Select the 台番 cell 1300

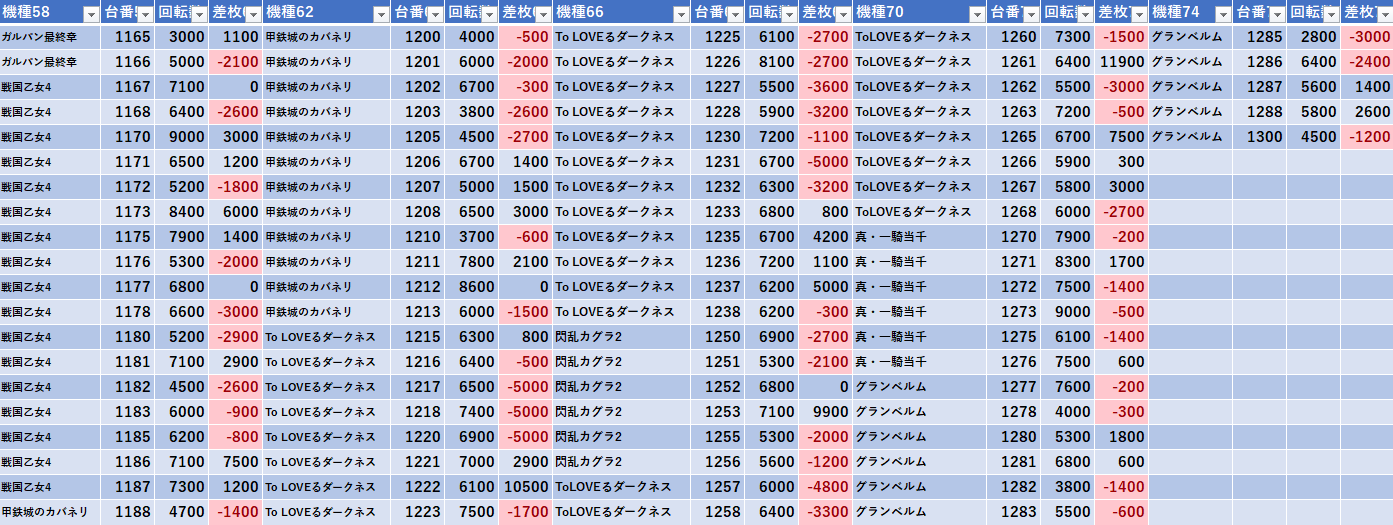click(x=1259, y=137)
